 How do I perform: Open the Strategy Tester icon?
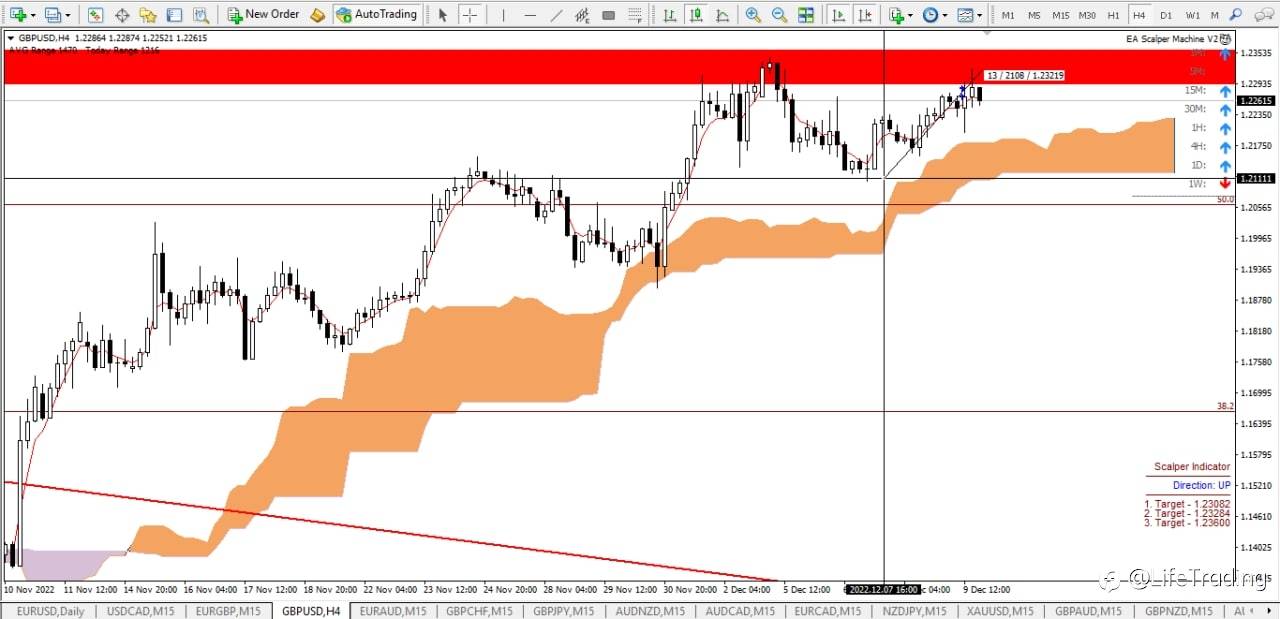pyautogui.click(x=201, y=15)
